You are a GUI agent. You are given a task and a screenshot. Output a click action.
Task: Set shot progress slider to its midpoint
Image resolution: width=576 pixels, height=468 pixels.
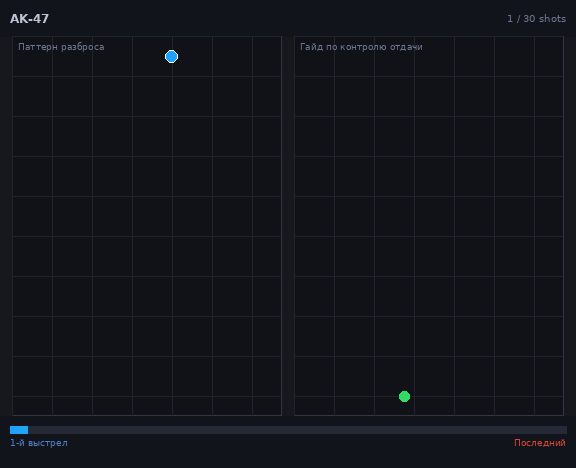[x=288, y=430]
